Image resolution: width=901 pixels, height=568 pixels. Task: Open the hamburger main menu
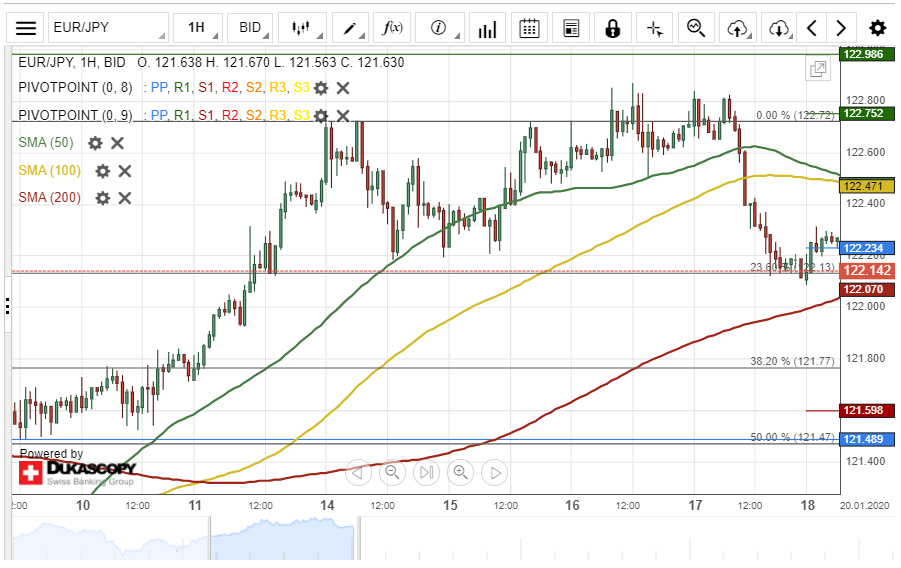pos(27,28)
